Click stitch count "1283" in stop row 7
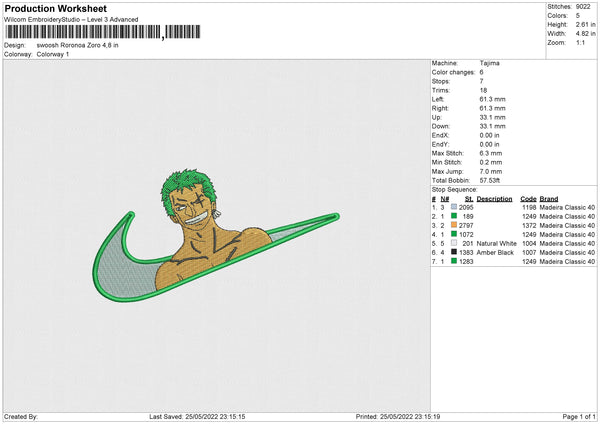 (x=466, y=261)
